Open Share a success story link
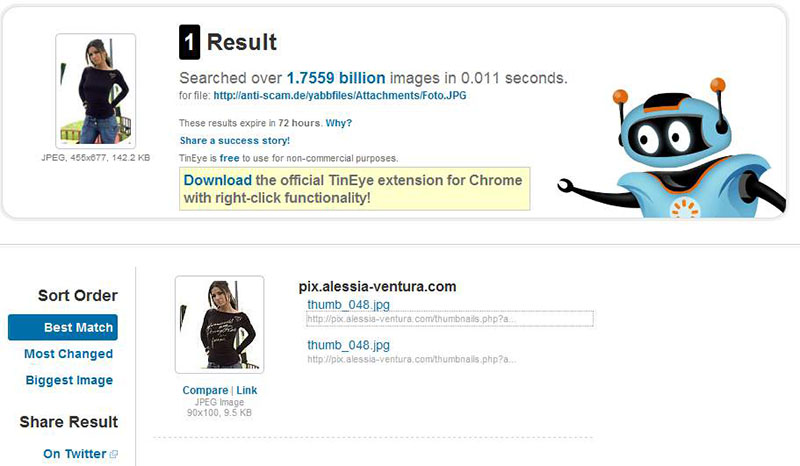Image resolution: width=800 pixels, height=466 pixels. (235, 140)
